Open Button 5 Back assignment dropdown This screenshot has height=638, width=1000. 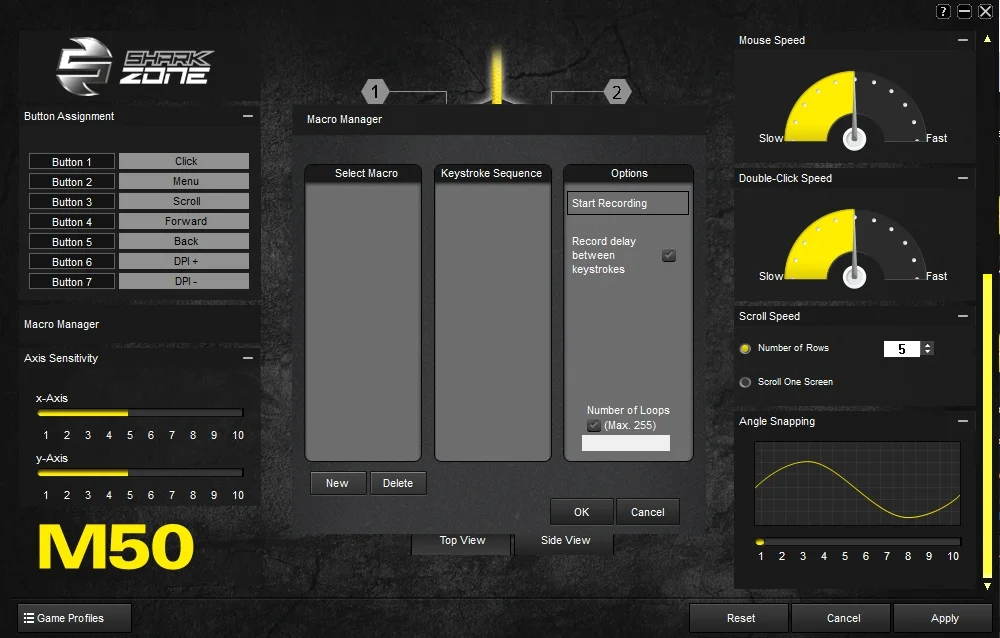pos(184,241)
